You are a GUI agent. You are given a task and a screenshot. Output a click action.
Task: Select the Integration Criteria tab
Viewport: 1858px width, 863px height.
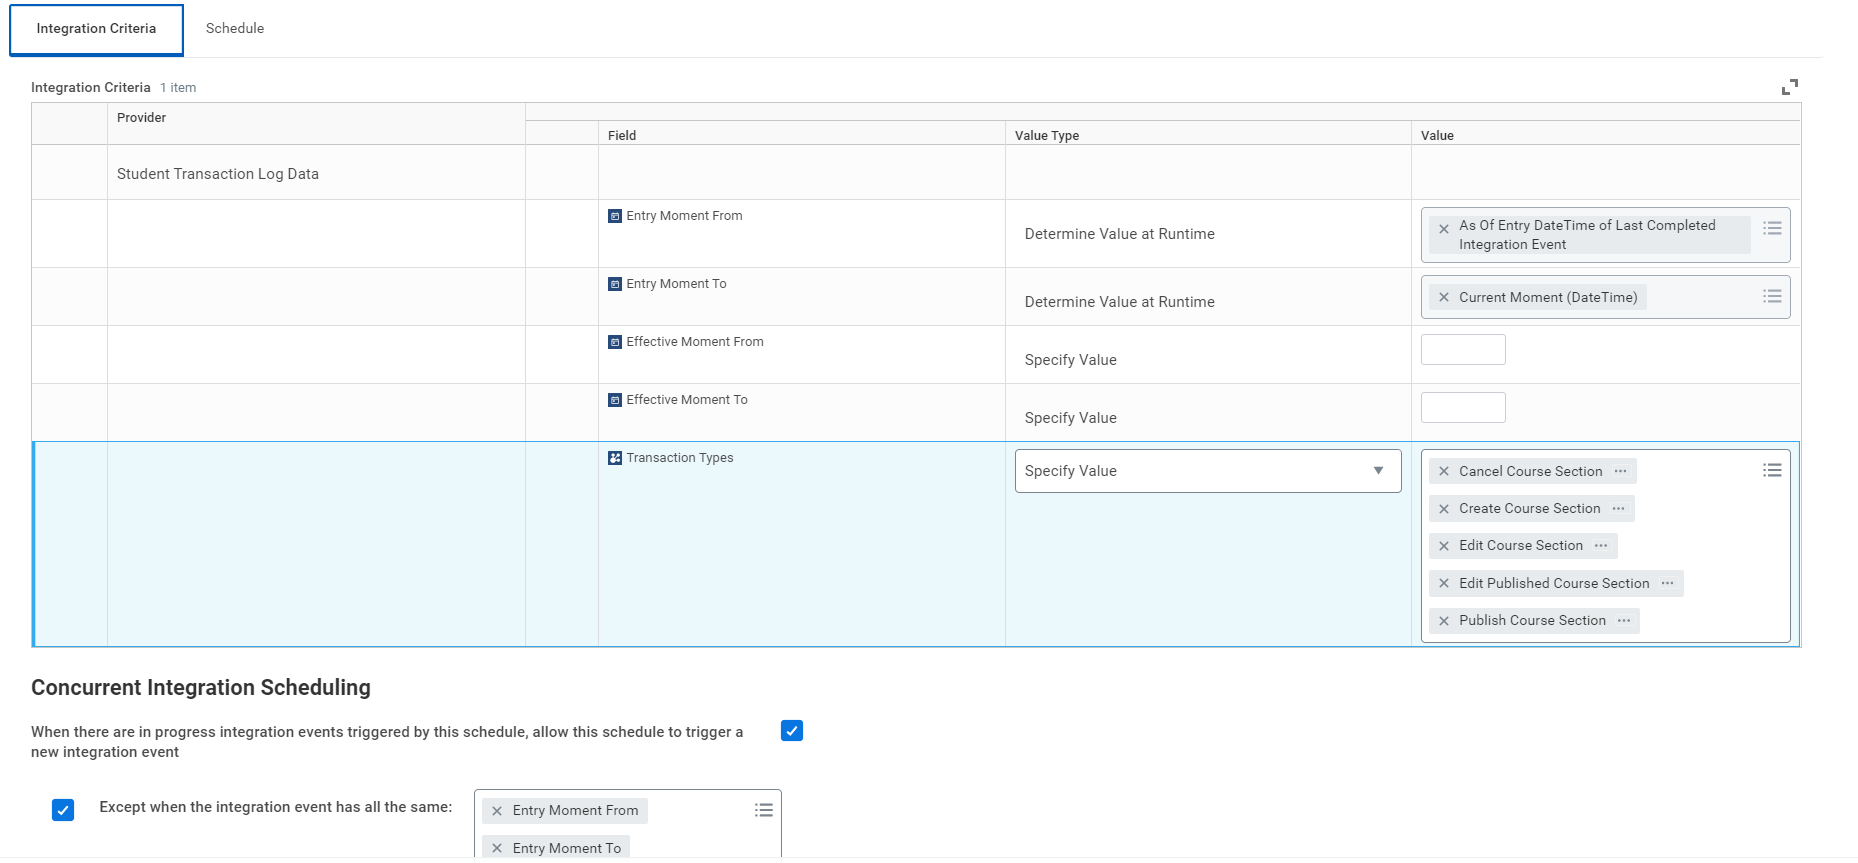coord(96,29)
